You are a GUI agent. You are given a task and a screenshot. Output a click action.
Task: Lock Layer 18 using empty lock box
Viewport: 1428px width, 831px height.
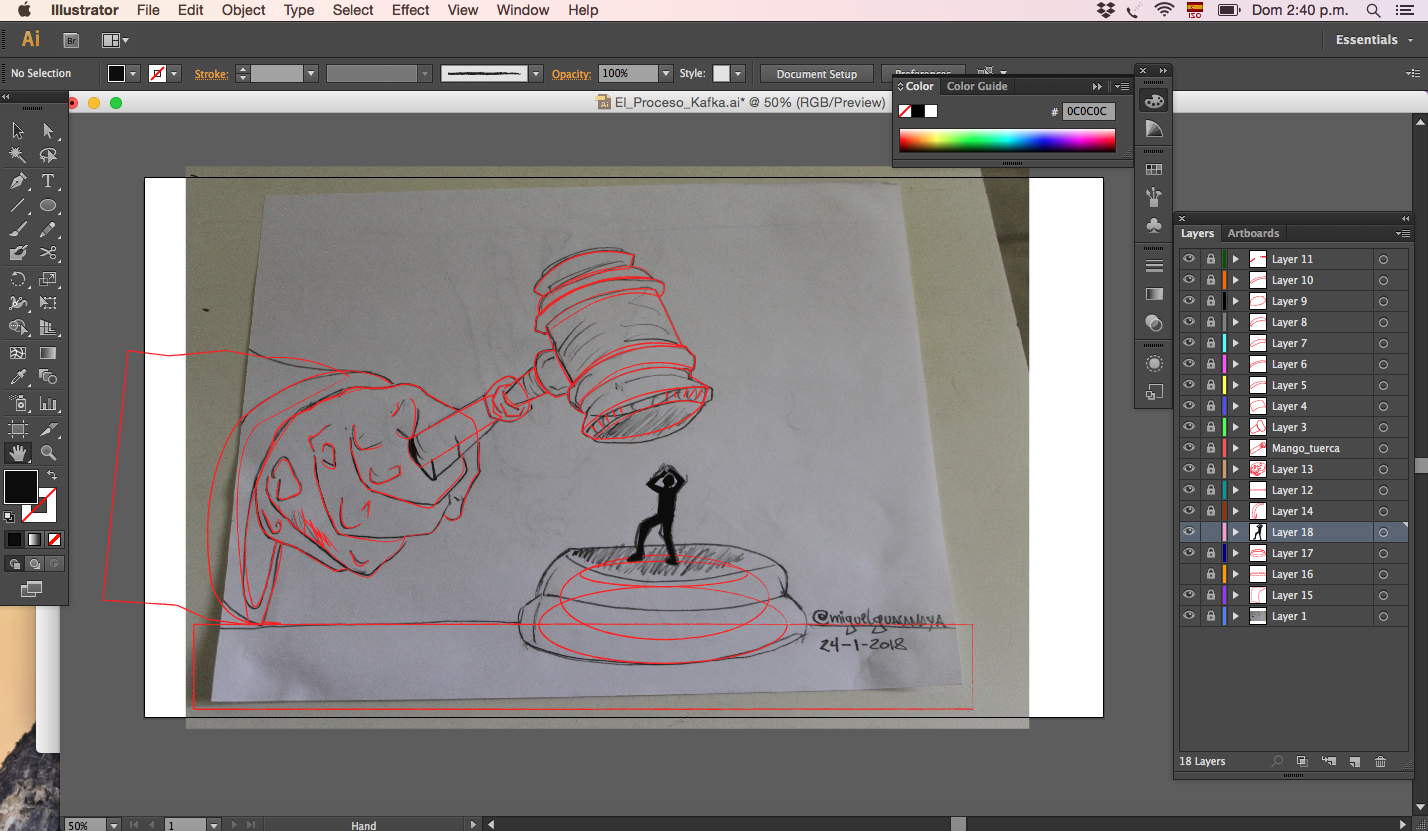[x=1211, y=532]
